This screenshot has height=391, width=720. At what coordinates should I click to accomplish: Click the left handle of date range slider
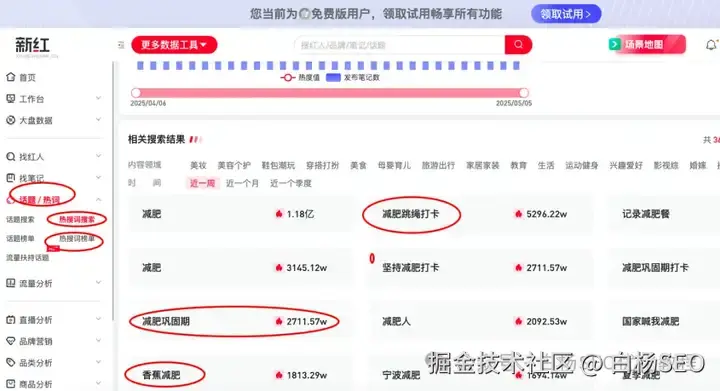click(x=135, y=93)
